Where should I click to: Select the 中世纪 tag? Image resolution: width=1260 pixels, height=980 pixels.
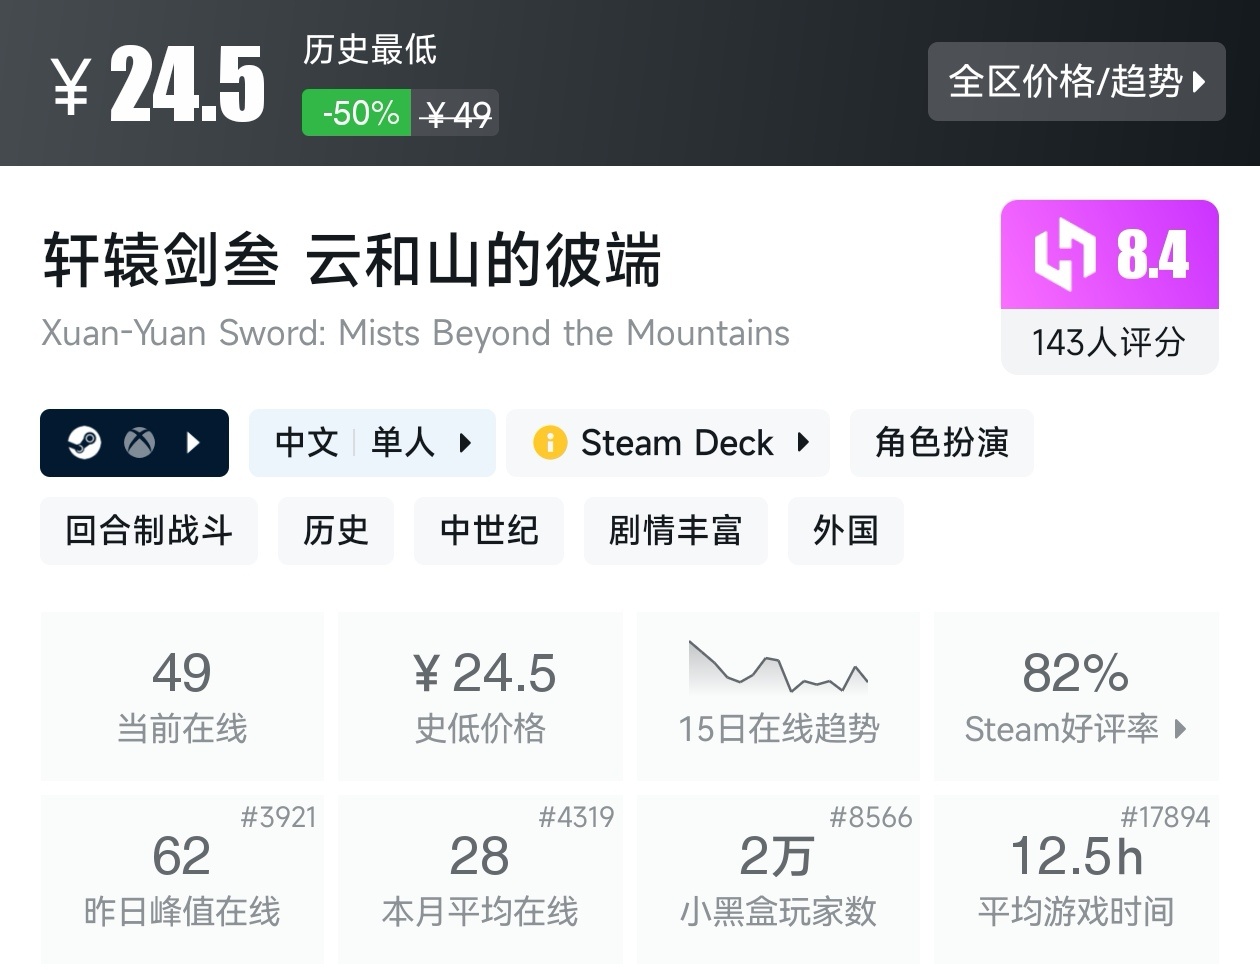tap(489, 530)
